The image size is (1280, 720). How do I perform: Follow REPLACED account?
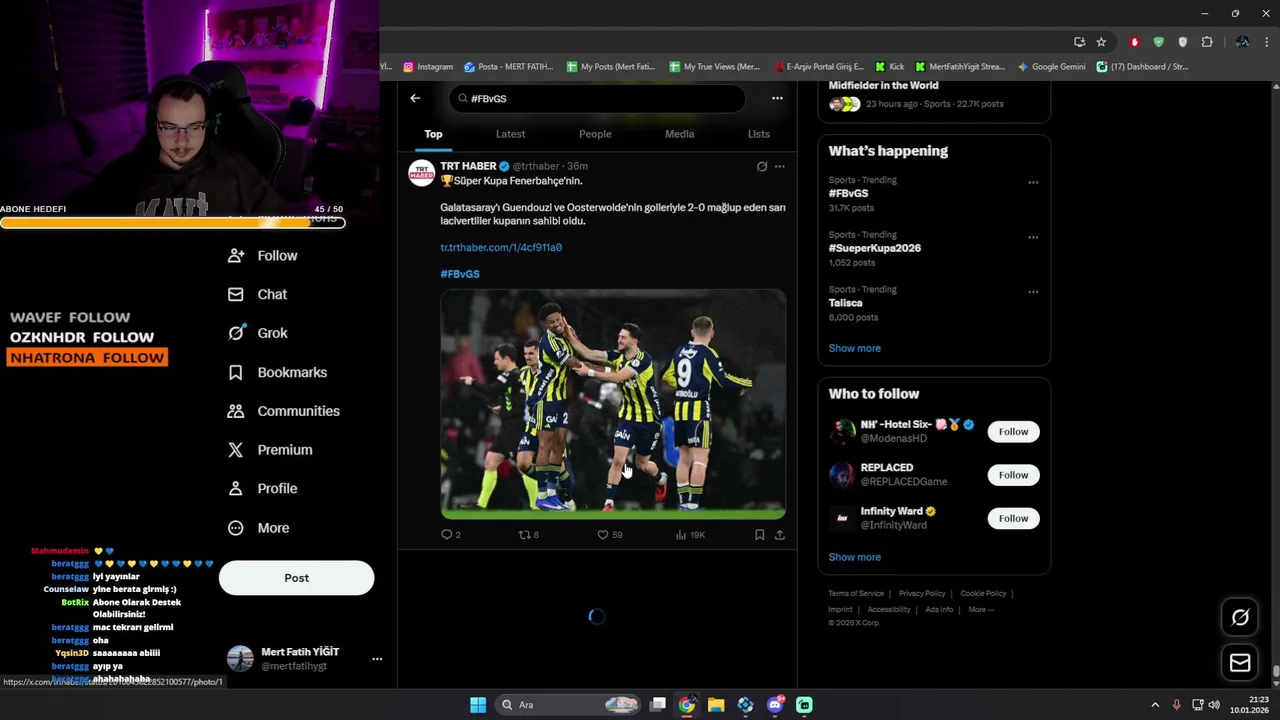pyautogui.click(x=1013, y=475)
